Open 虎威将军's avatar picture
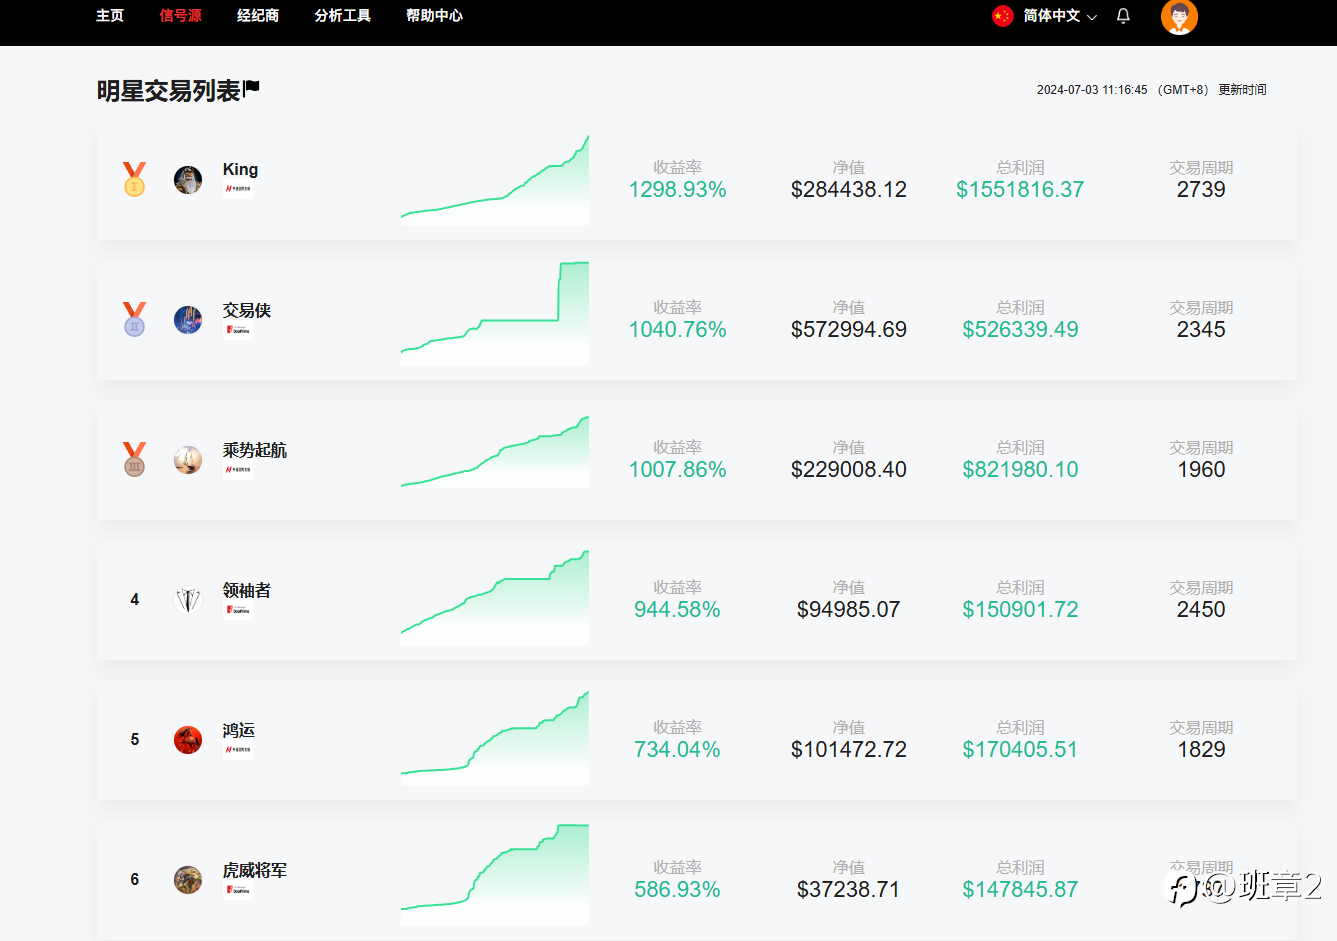The image size is (1337, 941). tap(188, 880)
